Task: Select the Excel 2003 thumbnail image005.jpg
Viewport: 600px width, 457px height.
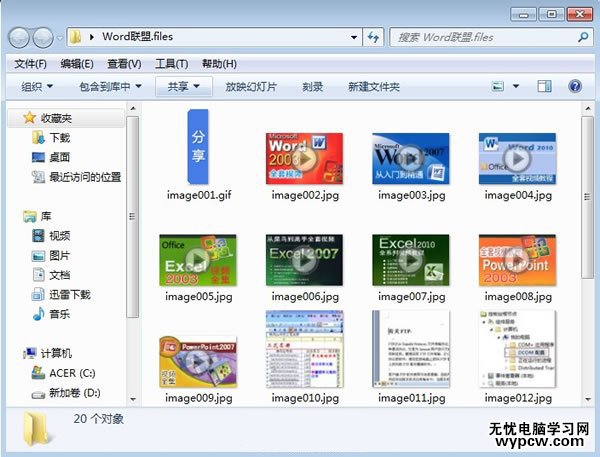Action: tap(198, 260)
